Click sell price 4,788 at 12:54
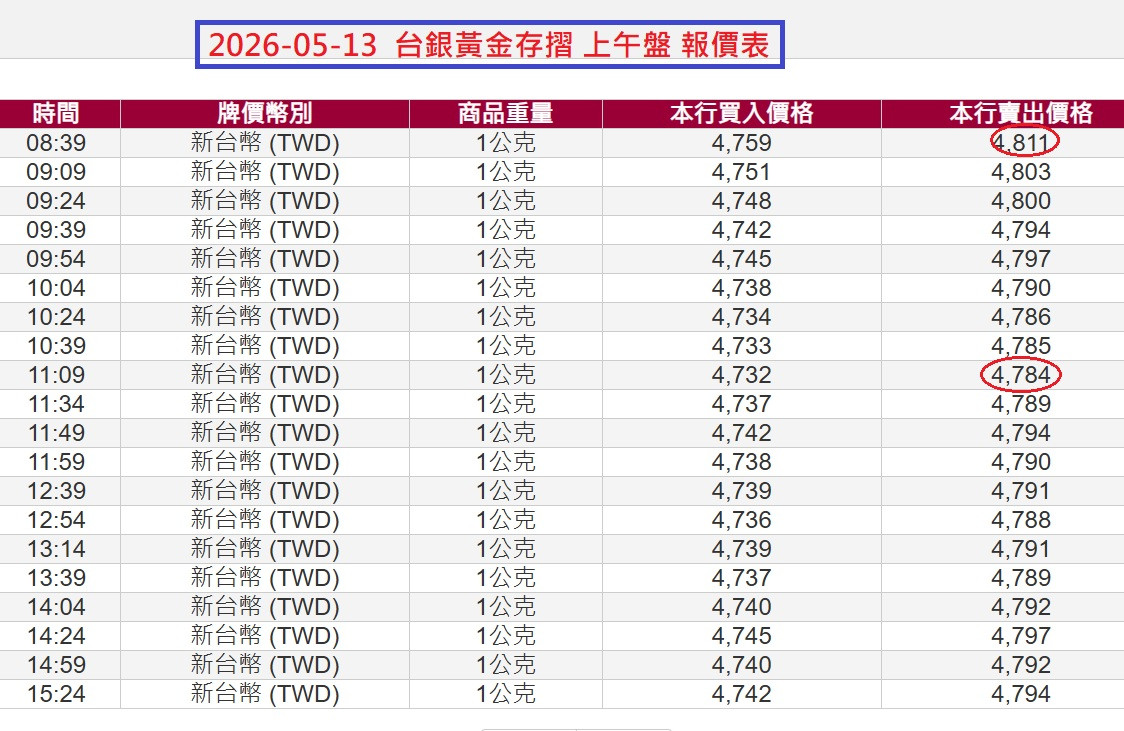Screen dimensions: 1124x731 coord(1021,520)
